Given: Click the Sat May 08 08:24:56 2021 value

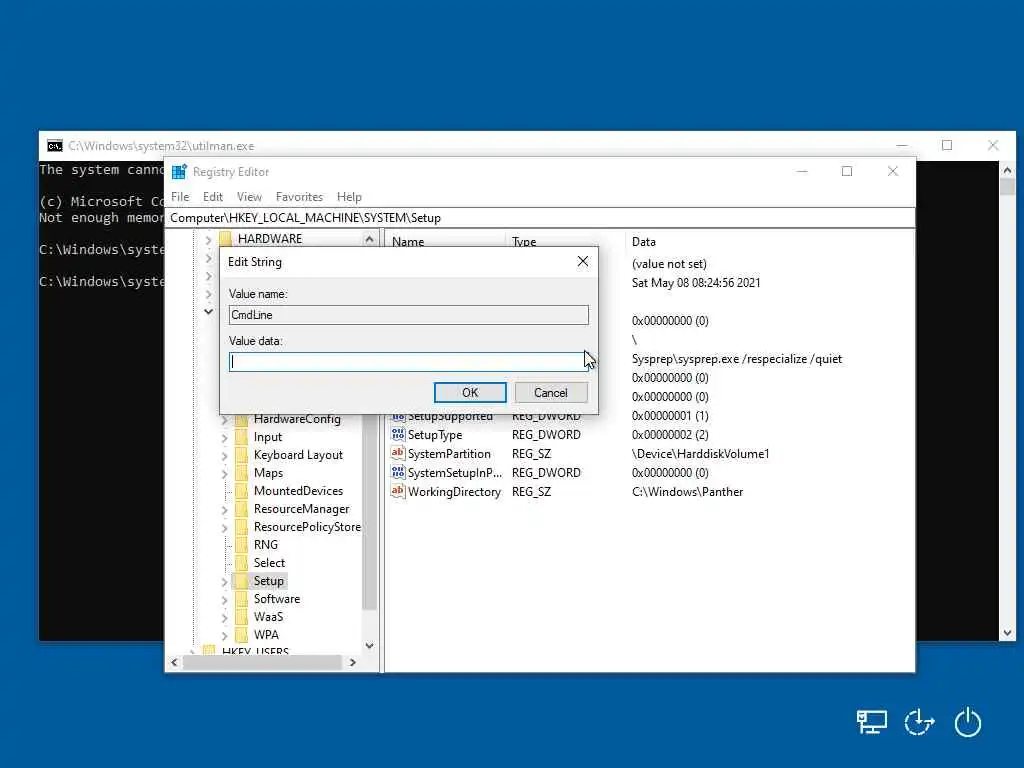Looking at the screenshot, I should click(x=696, y=282).
